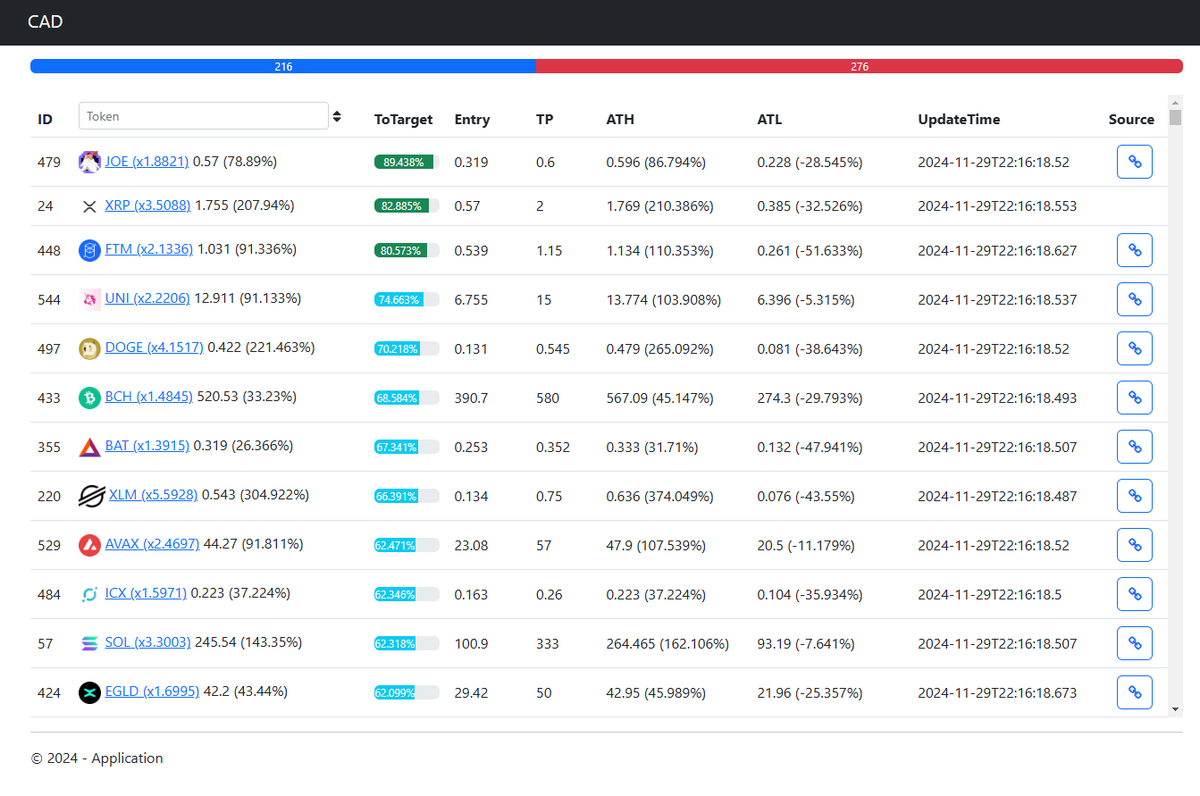Click JOE's 89.438% ToTarget progress bar
This screenshot has width=1200, height=796.
pyautogui.click(x=407, y=162)
